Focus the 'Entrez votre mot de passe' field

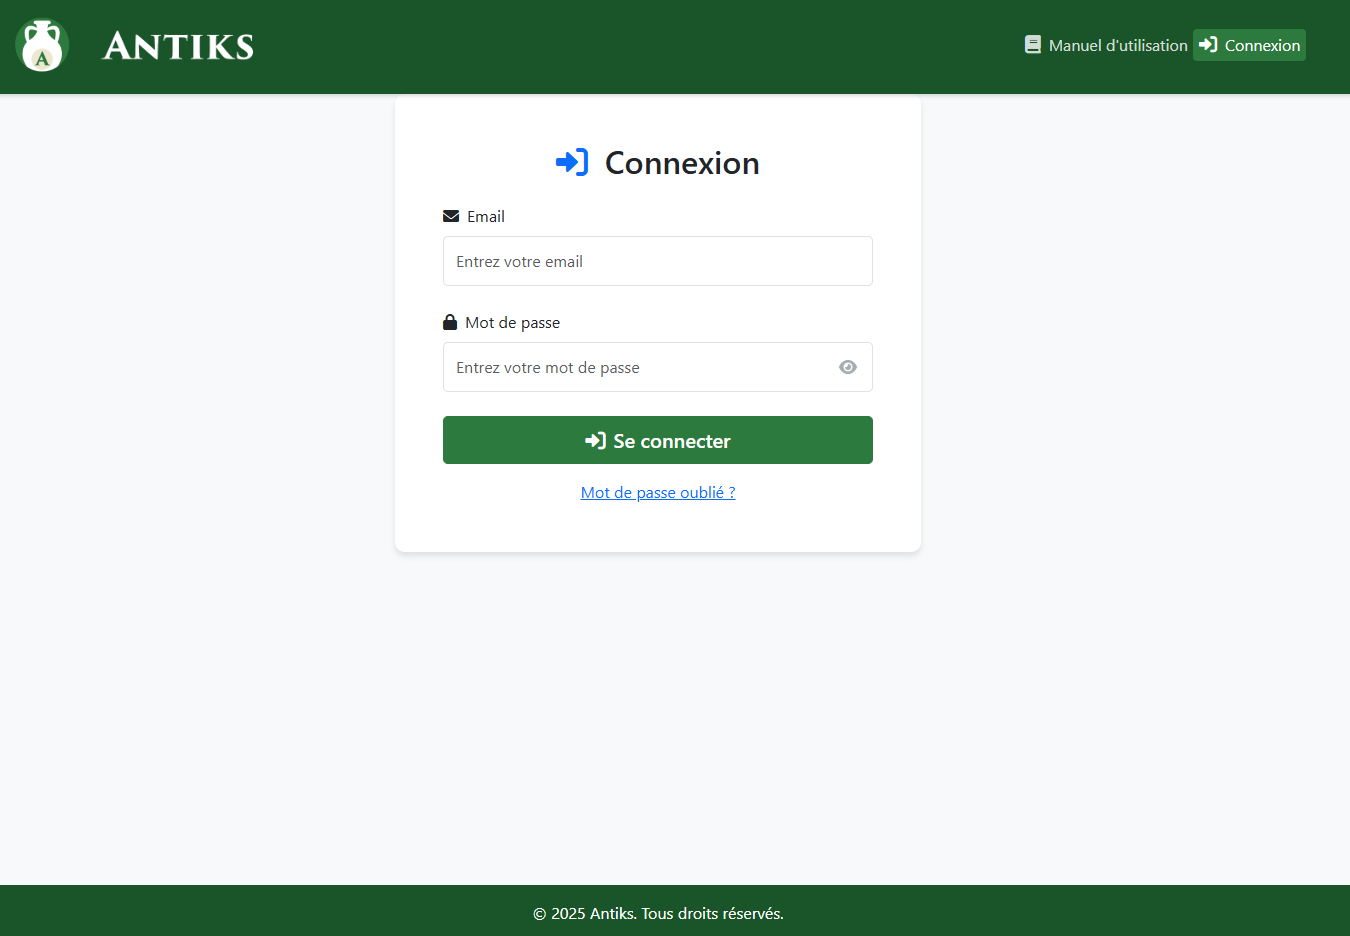point(635,367)
